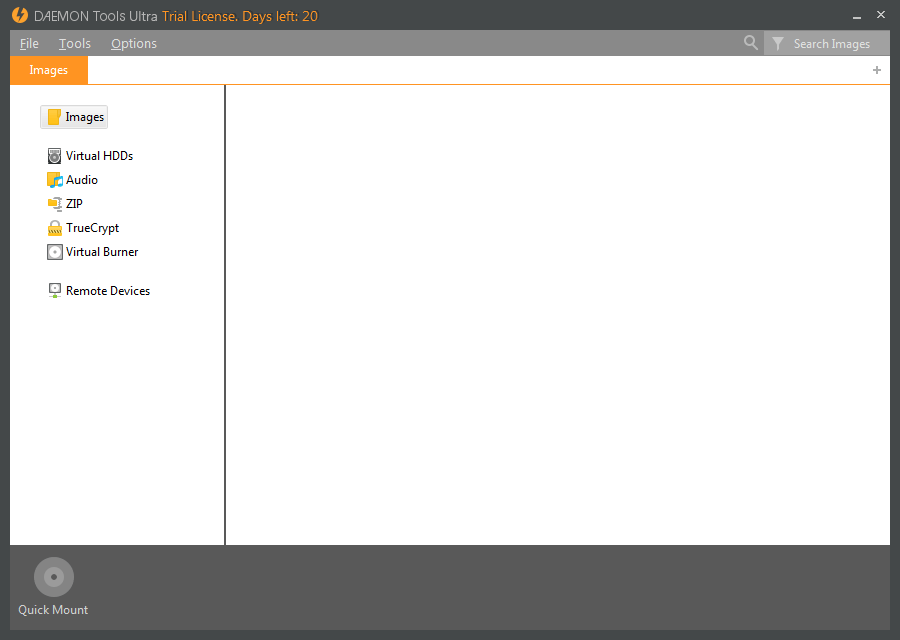The image size is (900, 640).
Task: Switch to the Images tab
Action: pyautogui.click(x=48, y=70)
